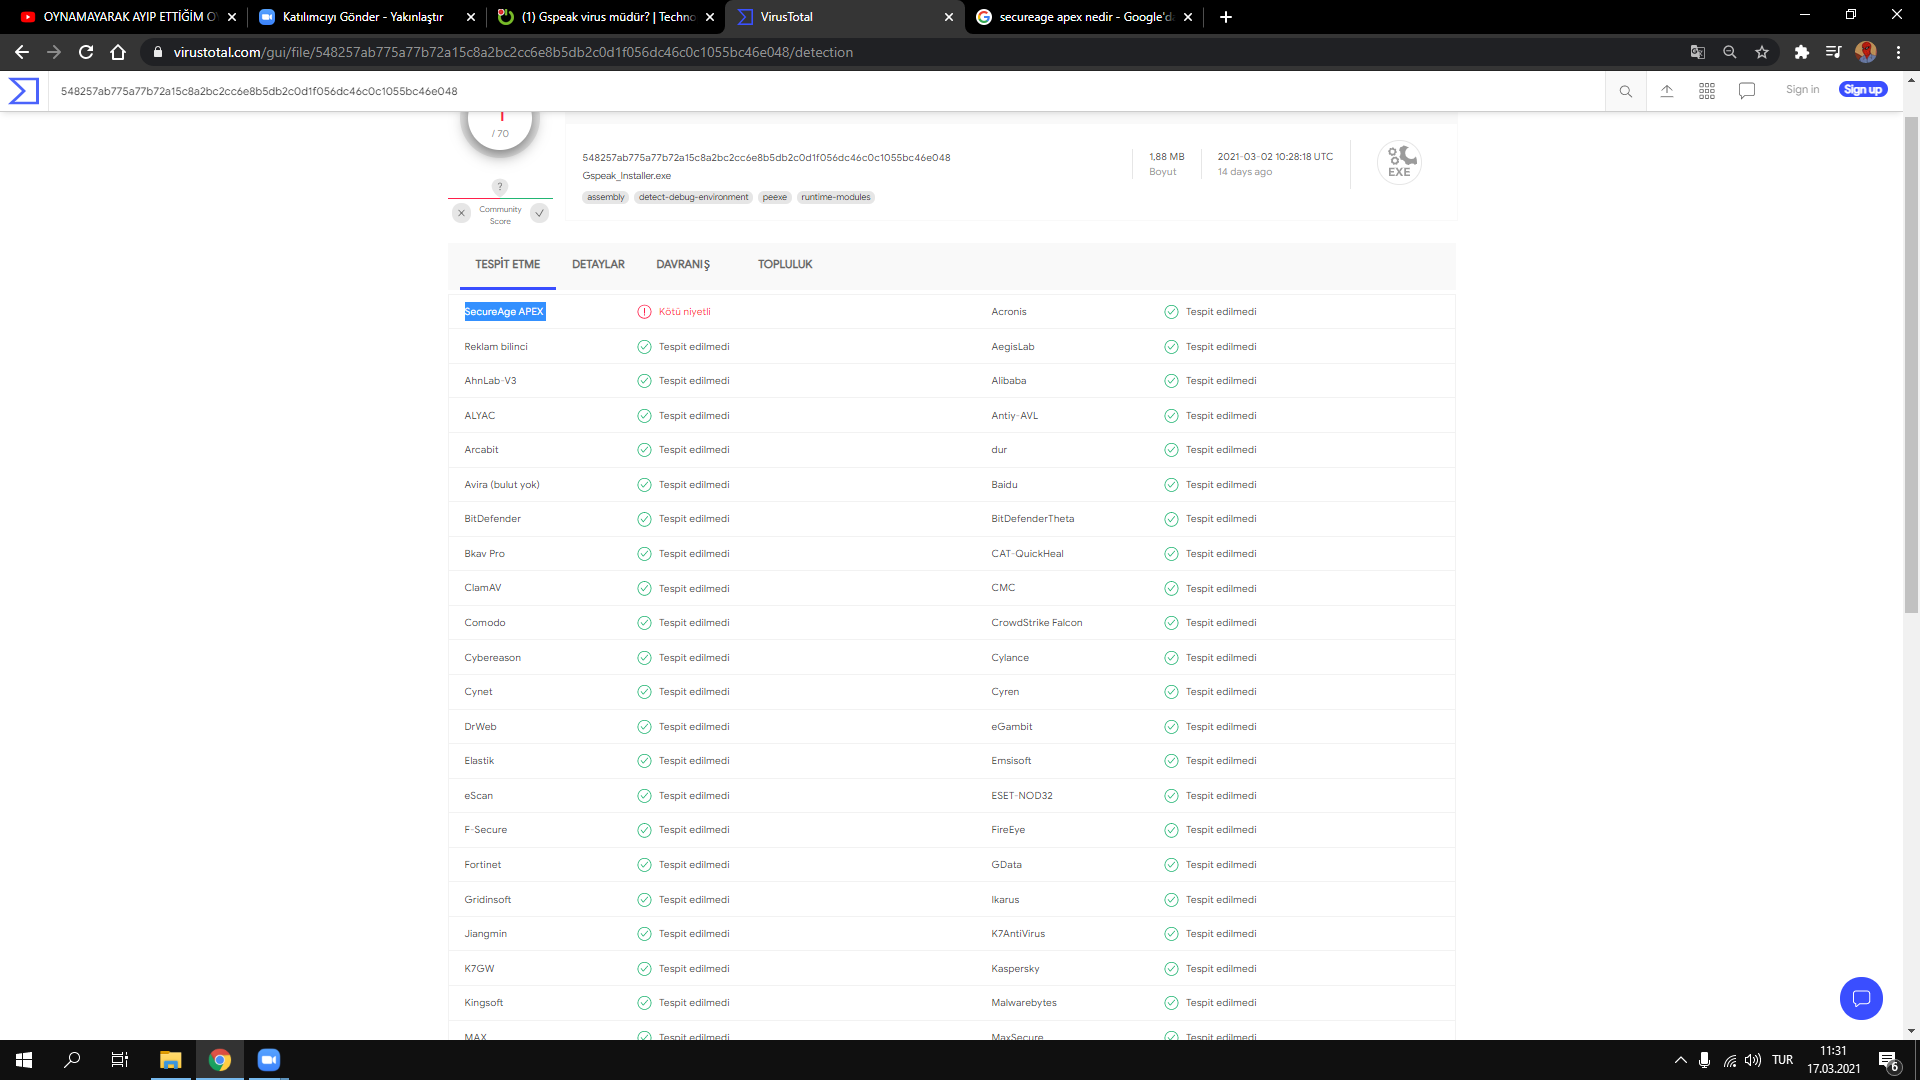Vote community score down with X
This screenshot has width=1920, height=1080.
click(461, 213)
